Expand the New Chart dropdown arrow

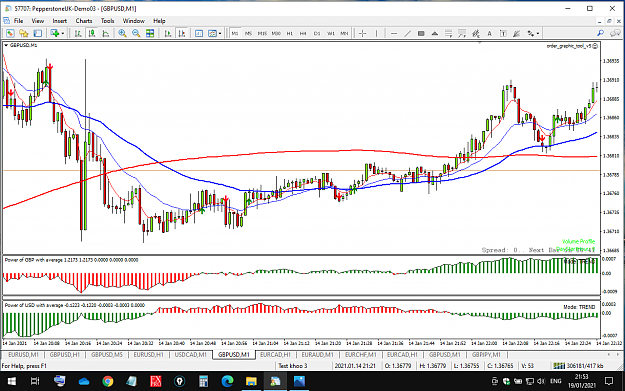(x=63, y=33)
